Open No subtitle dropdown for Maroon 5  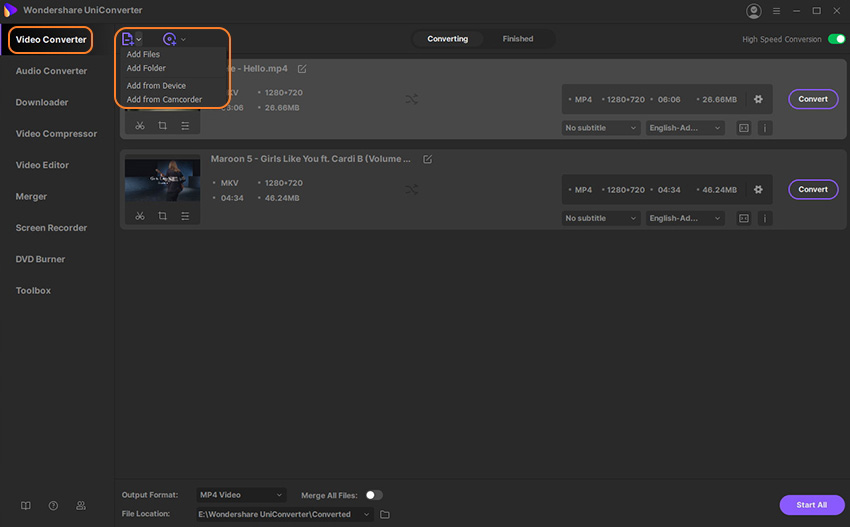pos(601,218)
